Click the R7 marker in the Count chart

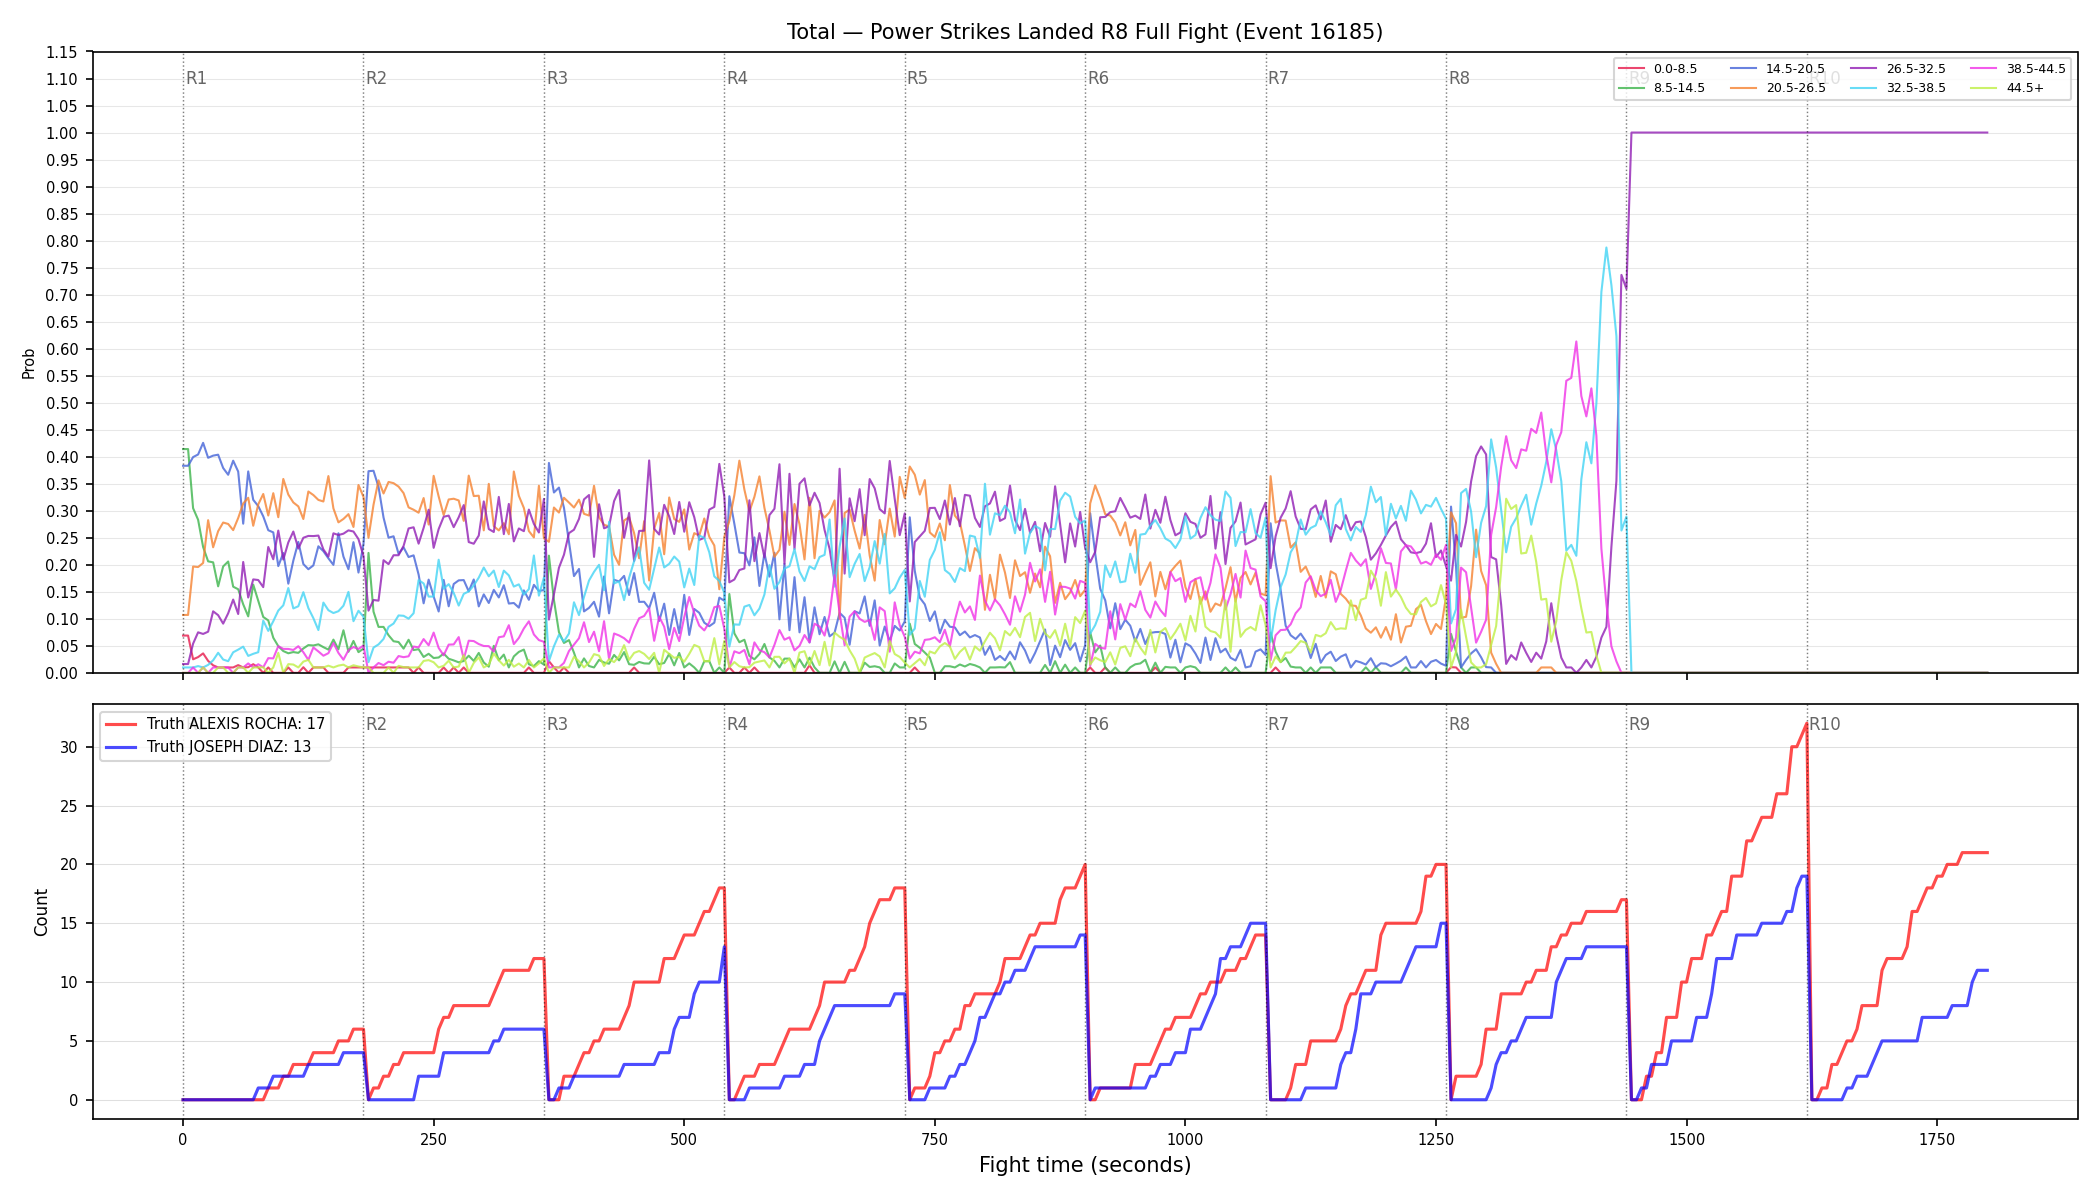click(x=1278, y=724)
